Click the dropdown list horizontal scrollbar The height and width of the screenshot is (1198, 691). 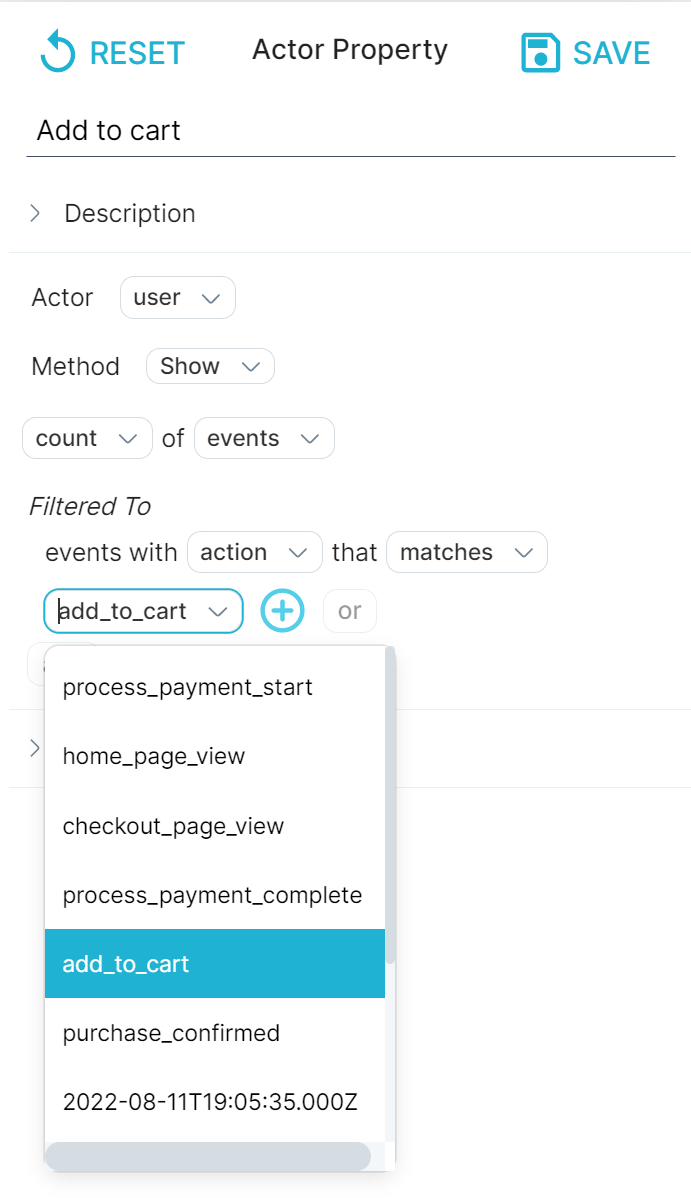pyautogui.click(x=208, y=1156)
